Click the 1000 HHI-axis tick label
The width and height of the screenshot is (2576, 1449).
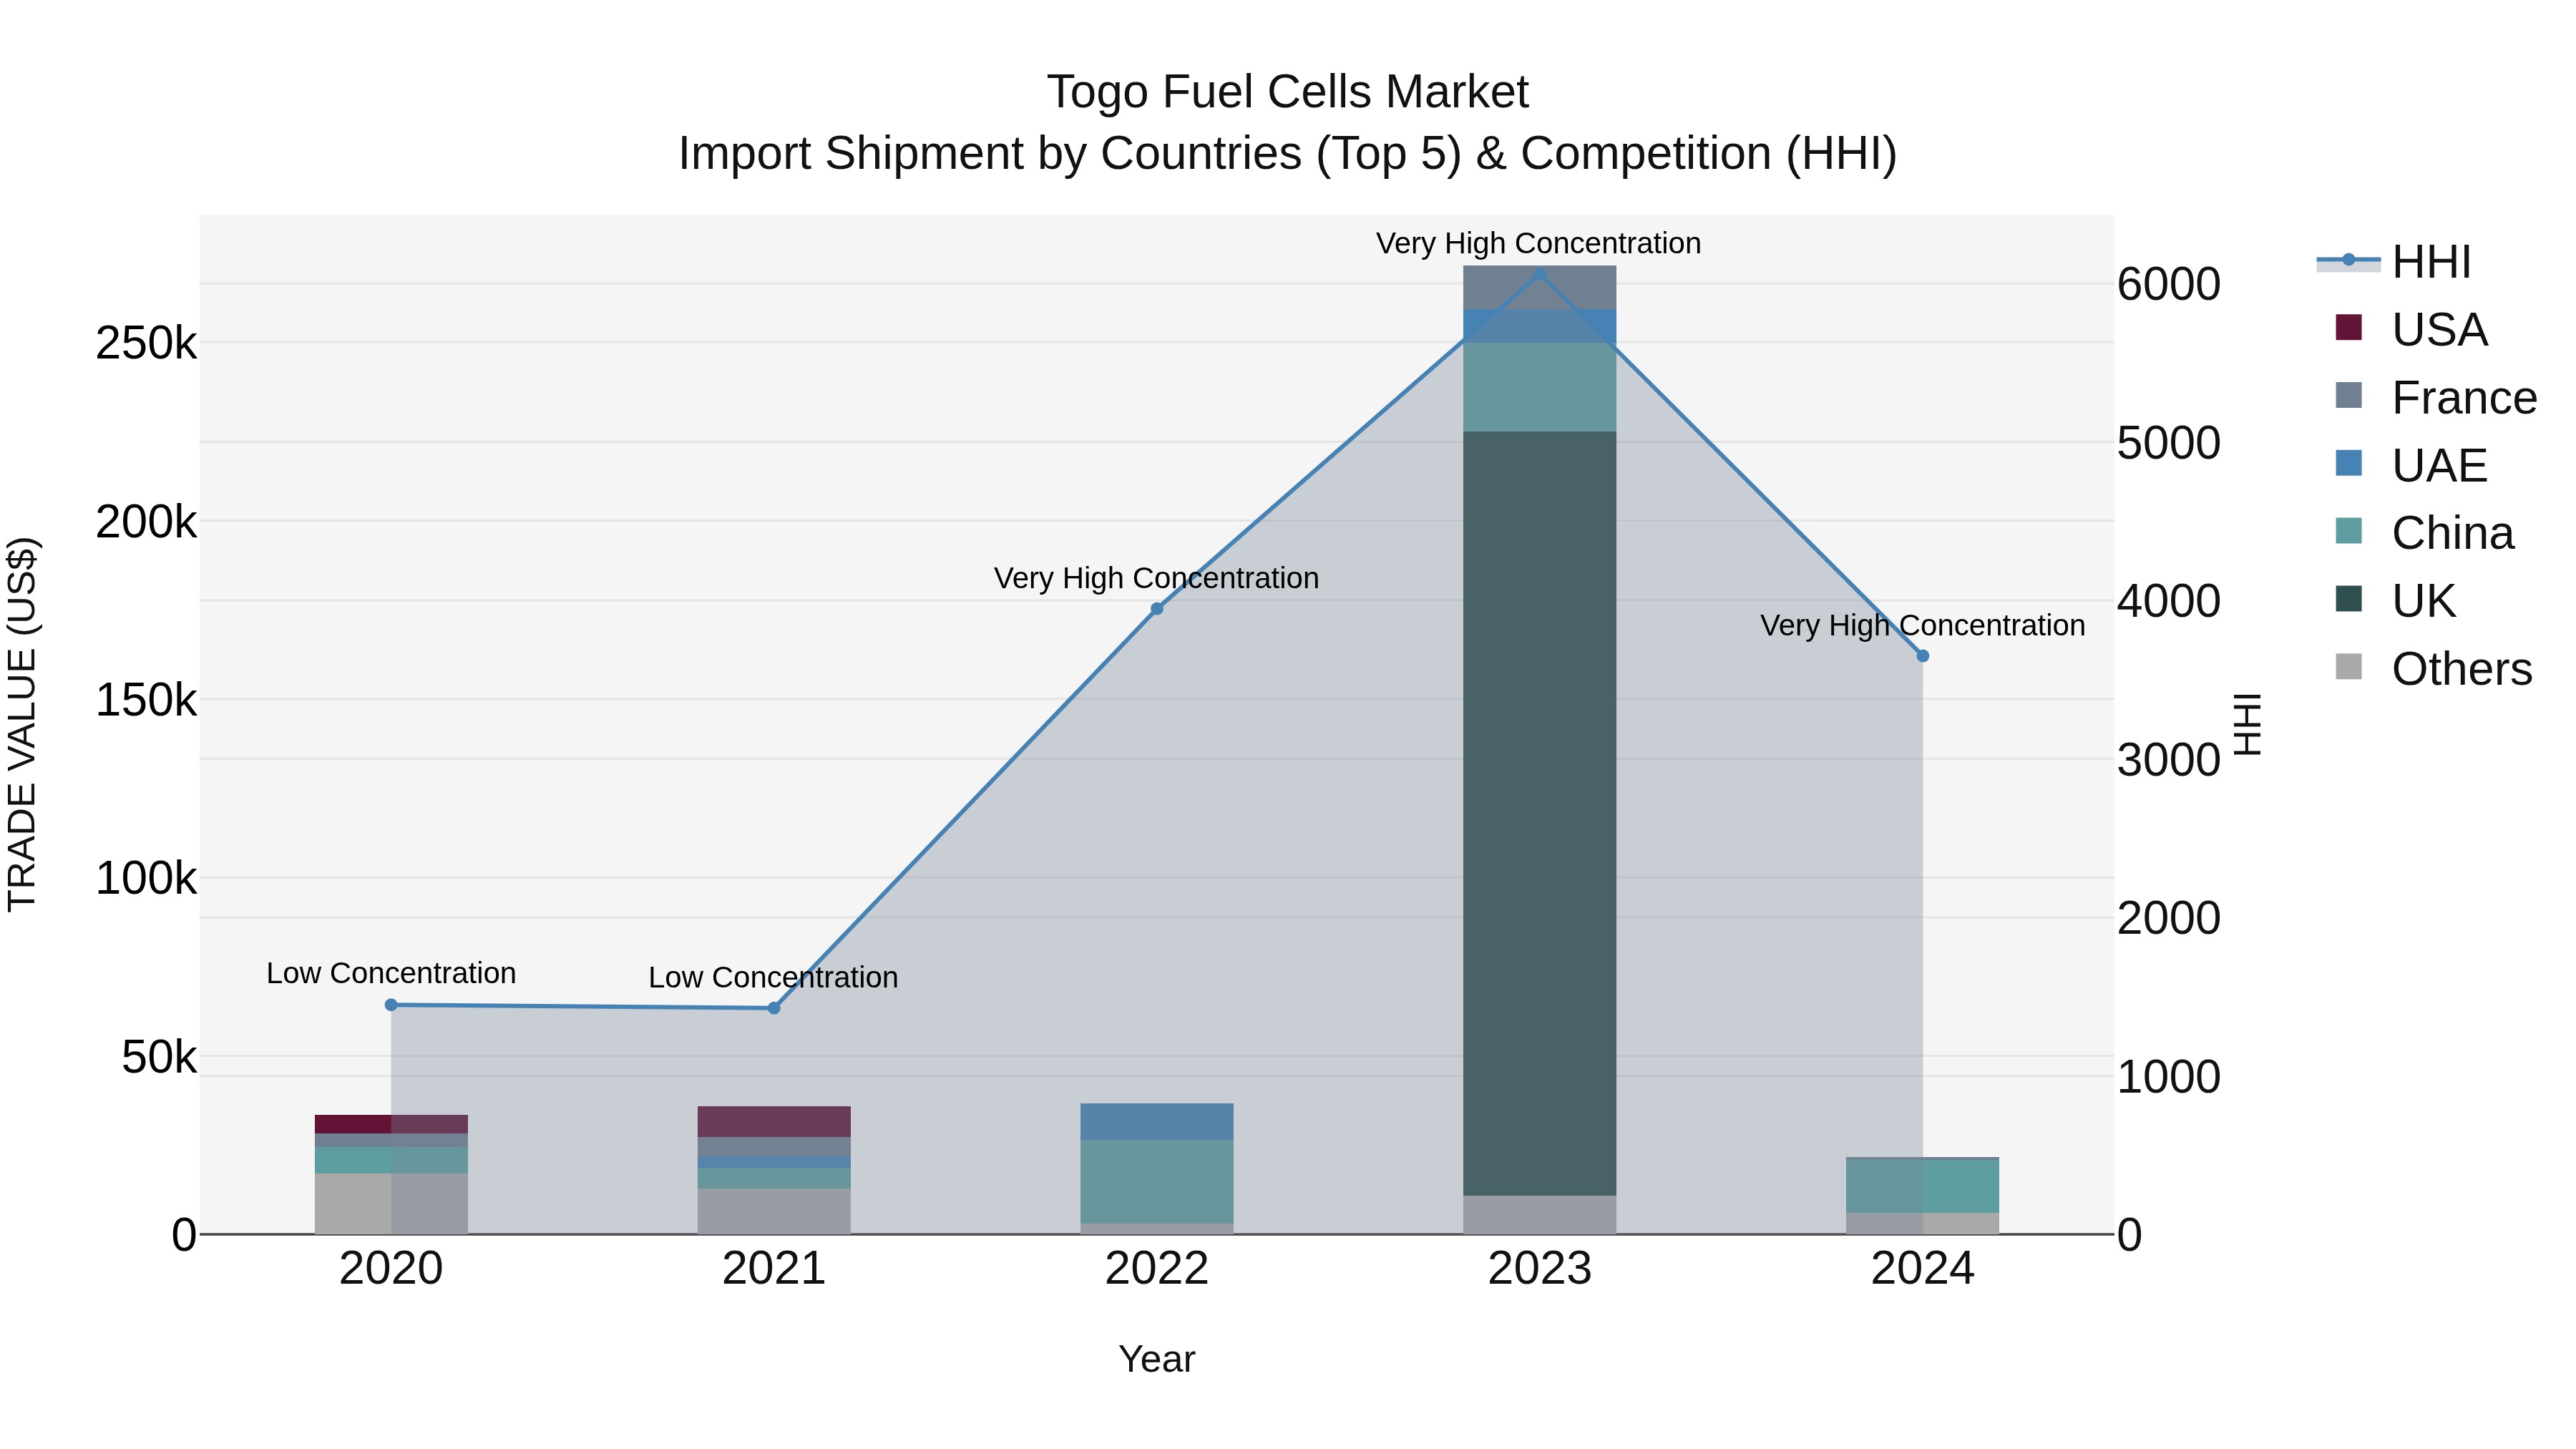(x=2169, y=1077)
